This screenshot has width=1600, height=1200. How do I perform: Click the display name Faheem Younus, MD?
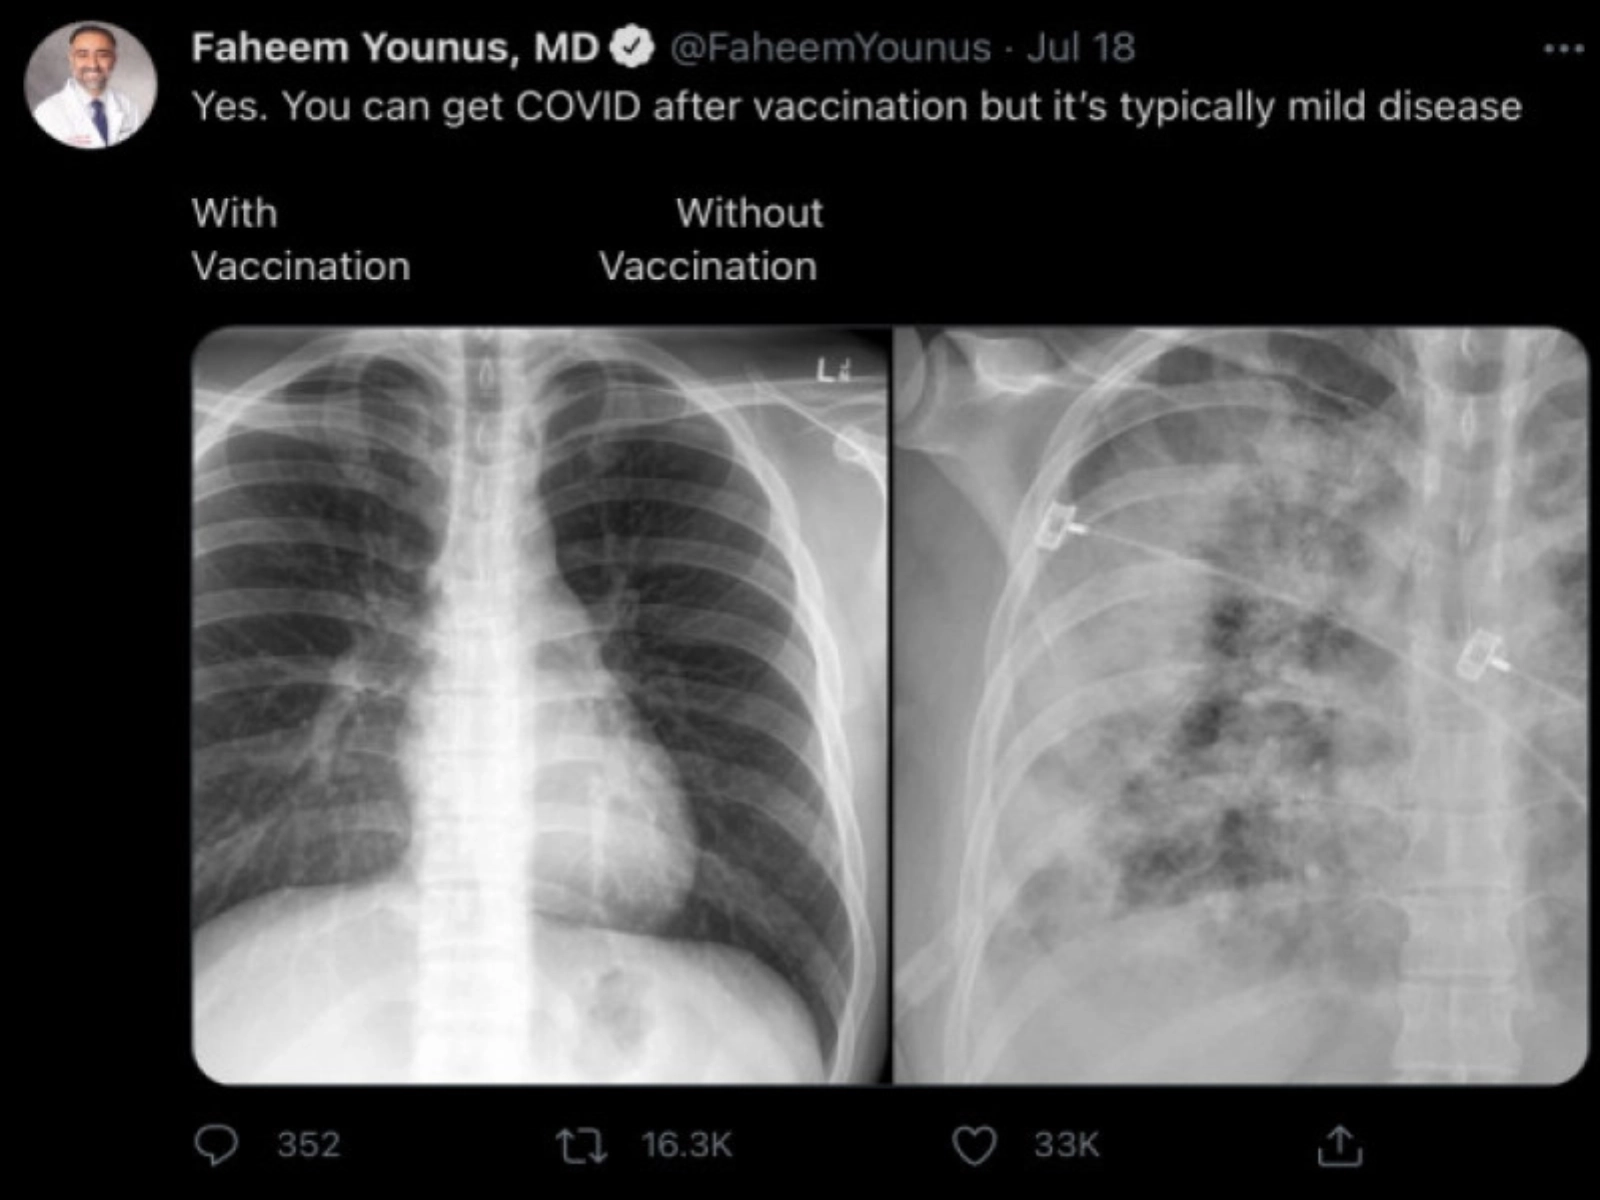(395, 47)
